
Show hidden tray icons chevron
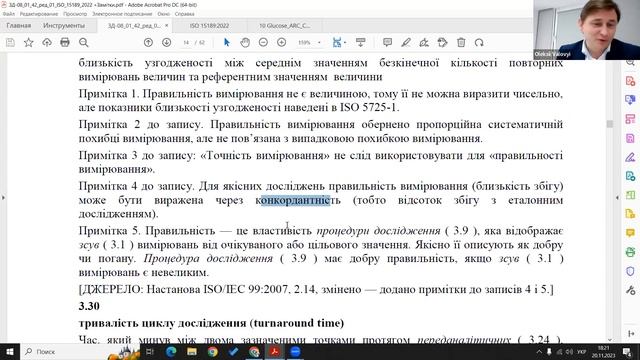[x=539, y=351]
